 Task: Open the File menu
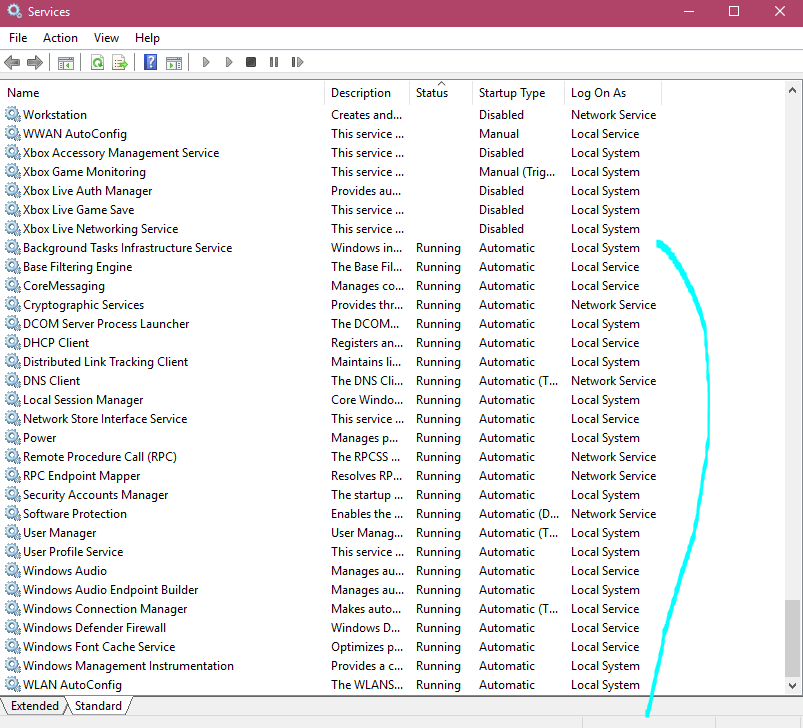(17, 38)
